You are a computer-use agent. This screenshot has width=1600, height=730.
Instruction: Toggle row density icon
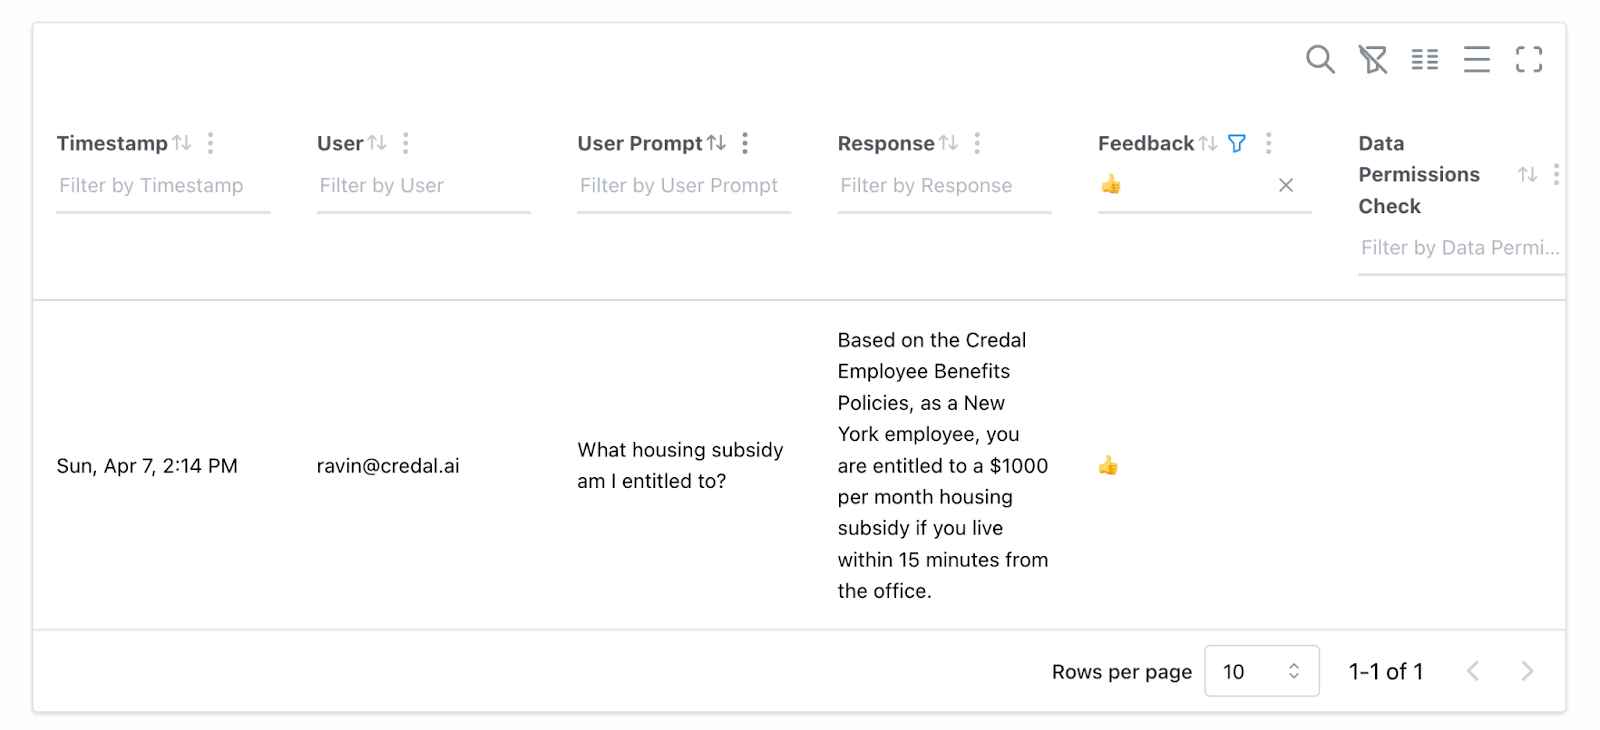click(x=1477, y=60)
